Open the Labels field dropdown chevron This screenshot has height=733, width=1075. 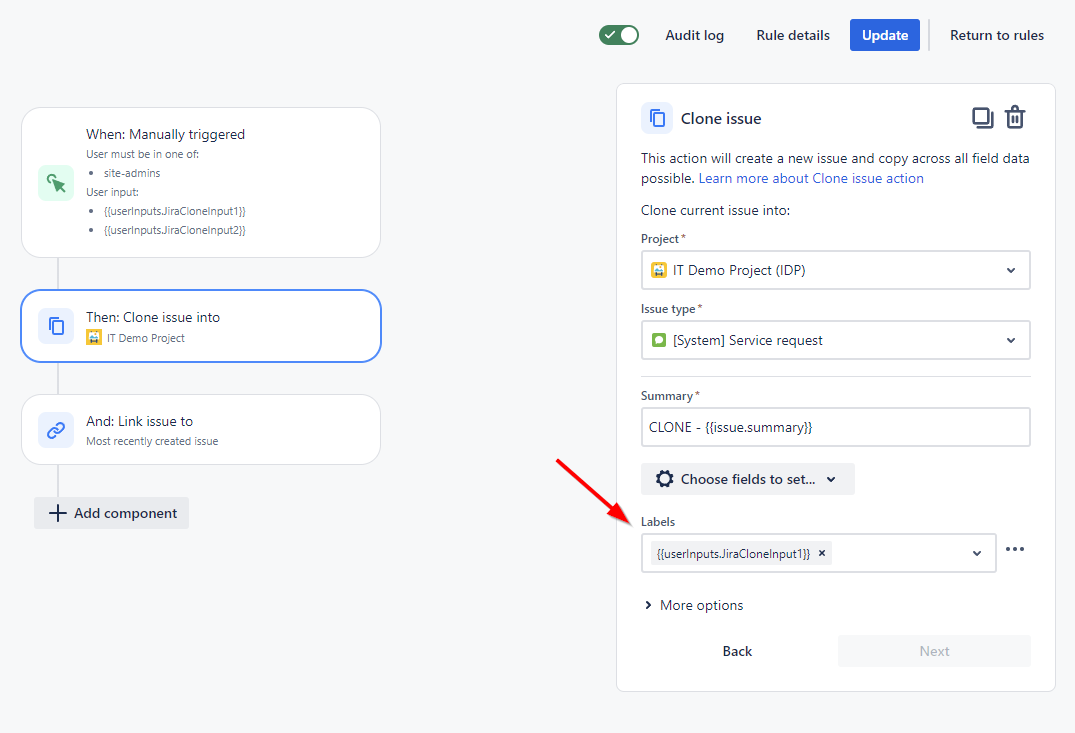point(976,553)
